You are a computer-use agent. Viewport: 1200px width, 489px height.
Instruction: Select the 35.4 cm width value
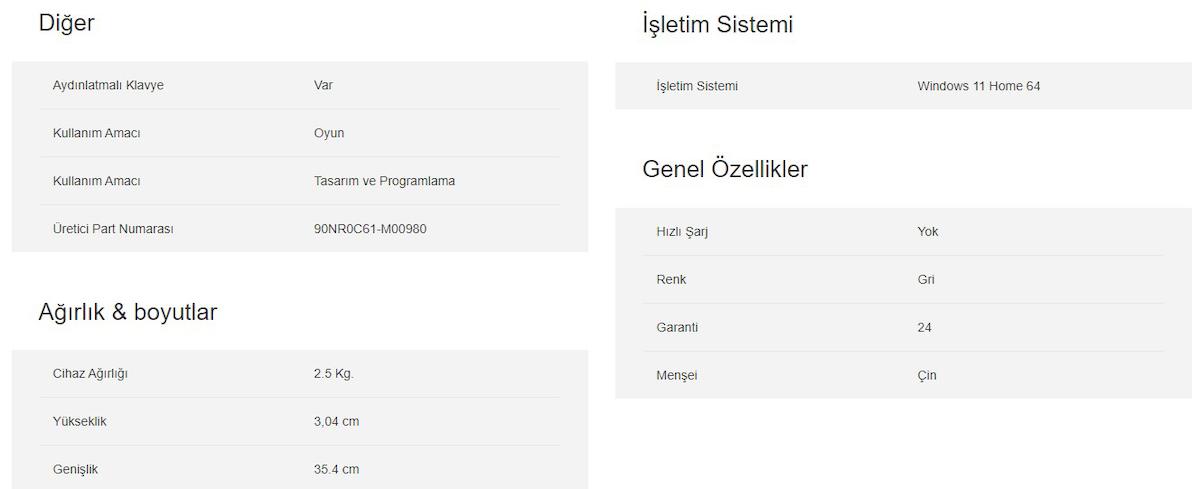click(x=336, y=469)
